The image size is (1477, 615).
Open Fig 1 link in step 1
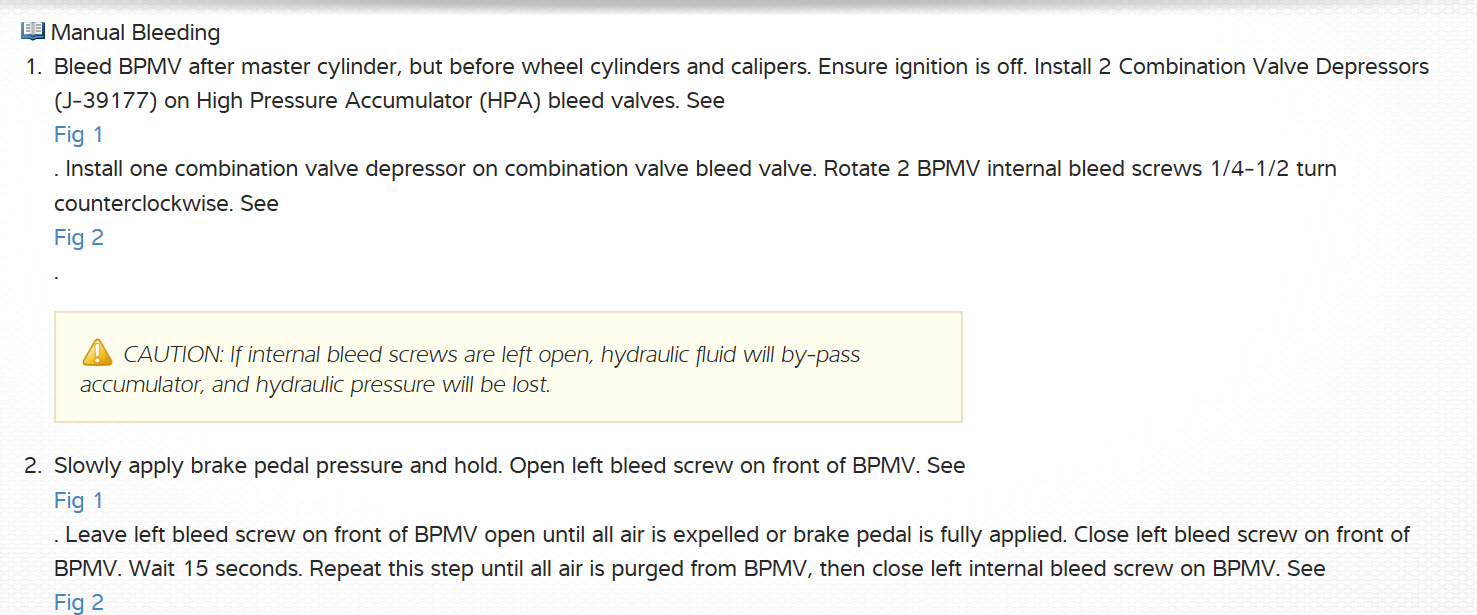(x=78, y=135)
